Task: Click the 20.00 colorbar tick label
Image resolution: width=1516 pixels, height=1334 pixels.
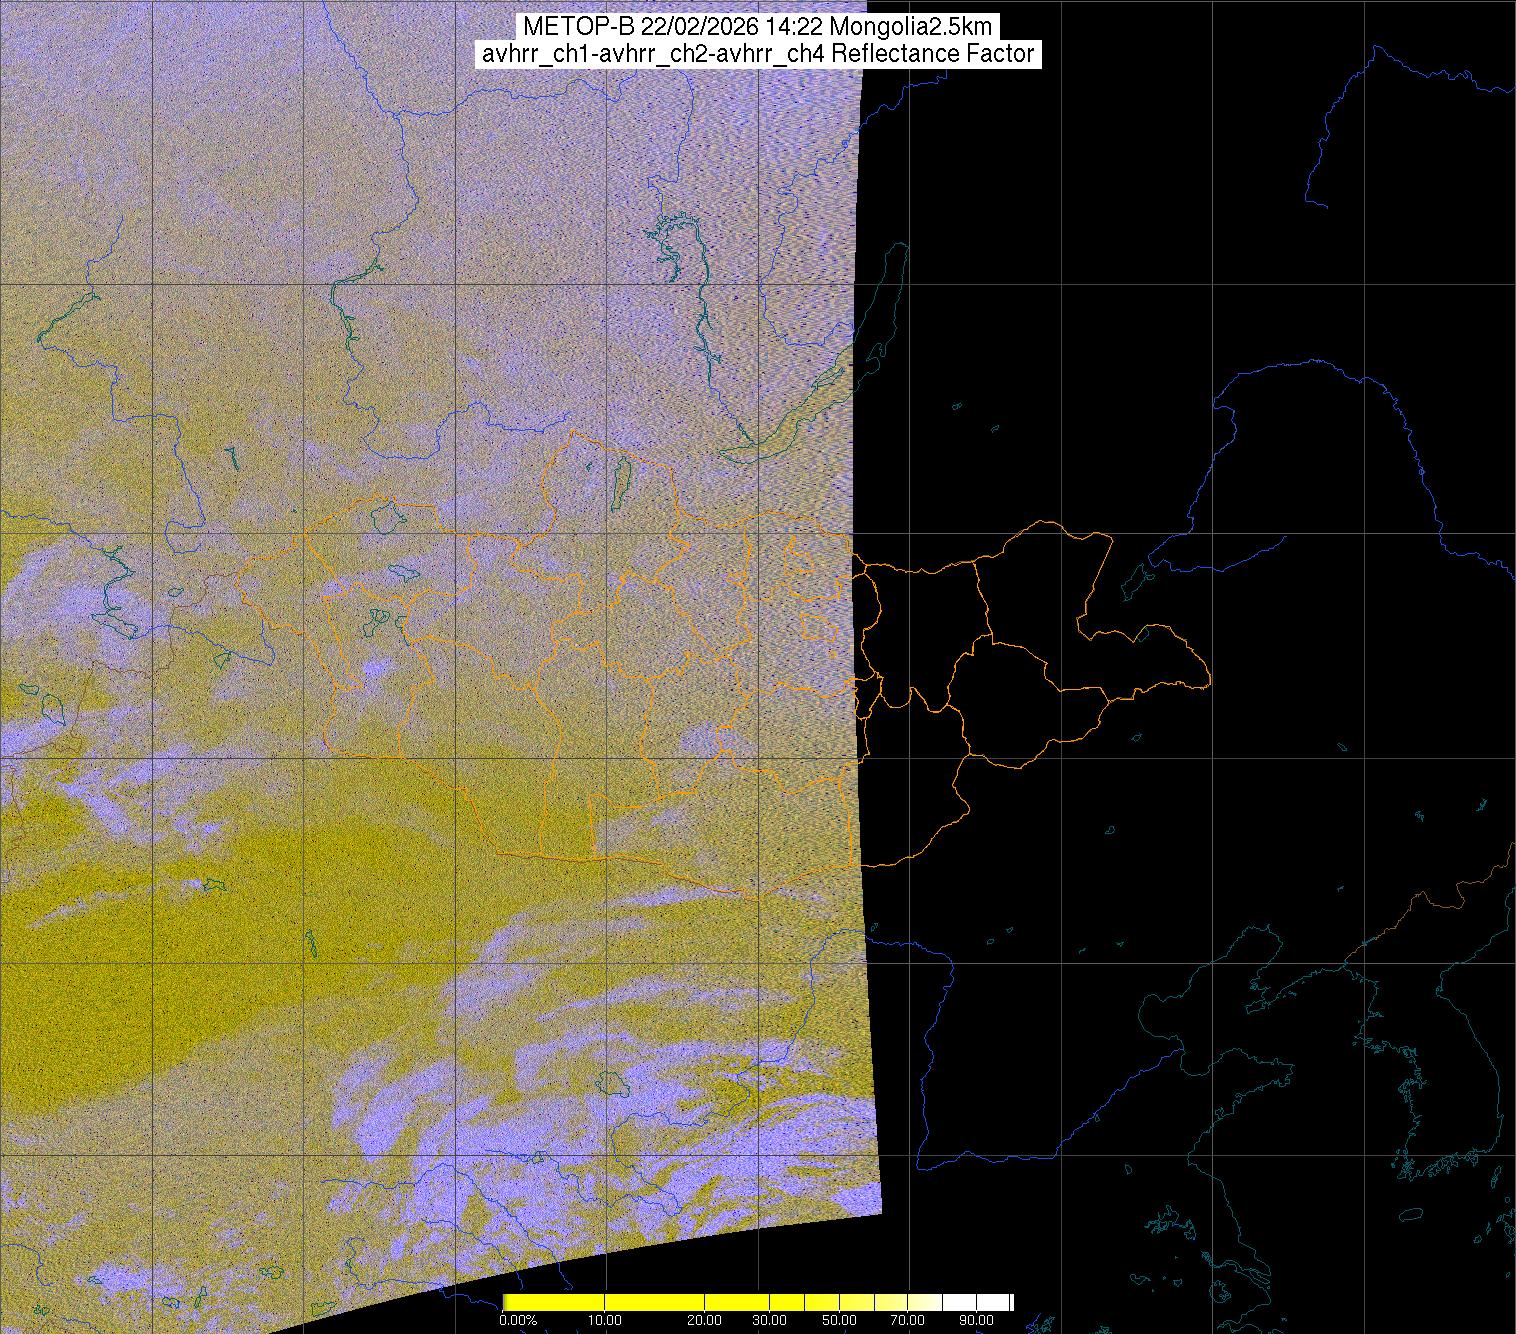Action: pos(705,1320)
